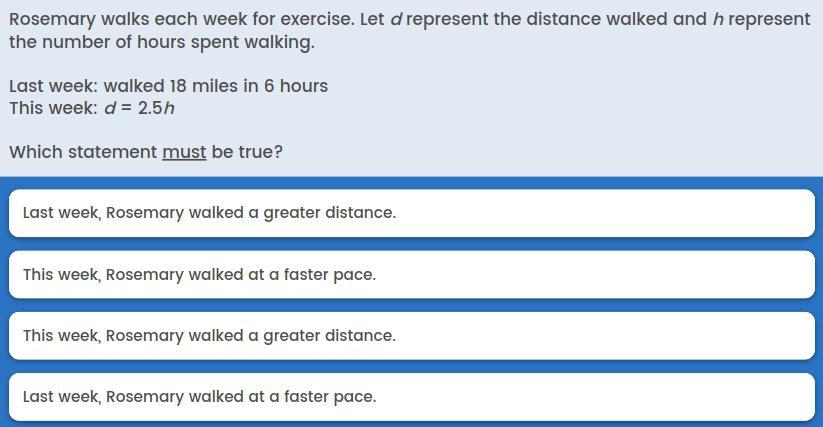Click the italic variable d in the first sentence
Viewport: 823px width, 427px height.
pyautogui.click(x=396, y=19)
